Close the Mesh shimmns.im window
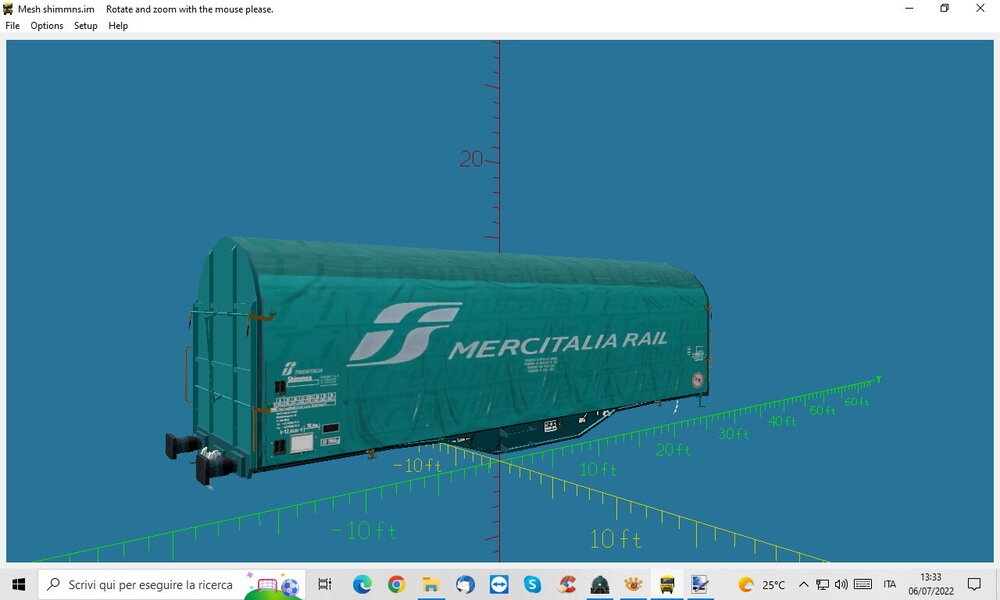This screenshot has width=1000, height=600. pyautogui.click(x=980, y=8)
